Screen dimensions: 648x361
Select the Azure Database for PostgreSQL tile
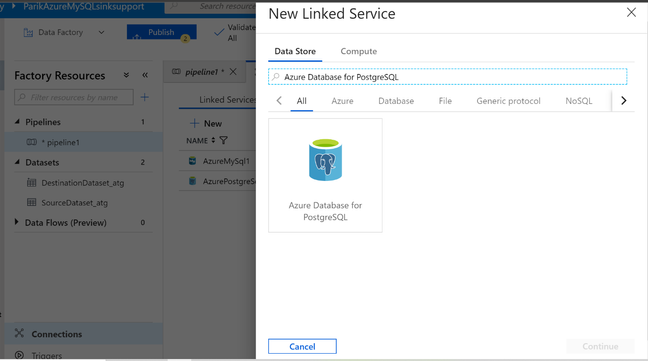(x=325, y=176)
